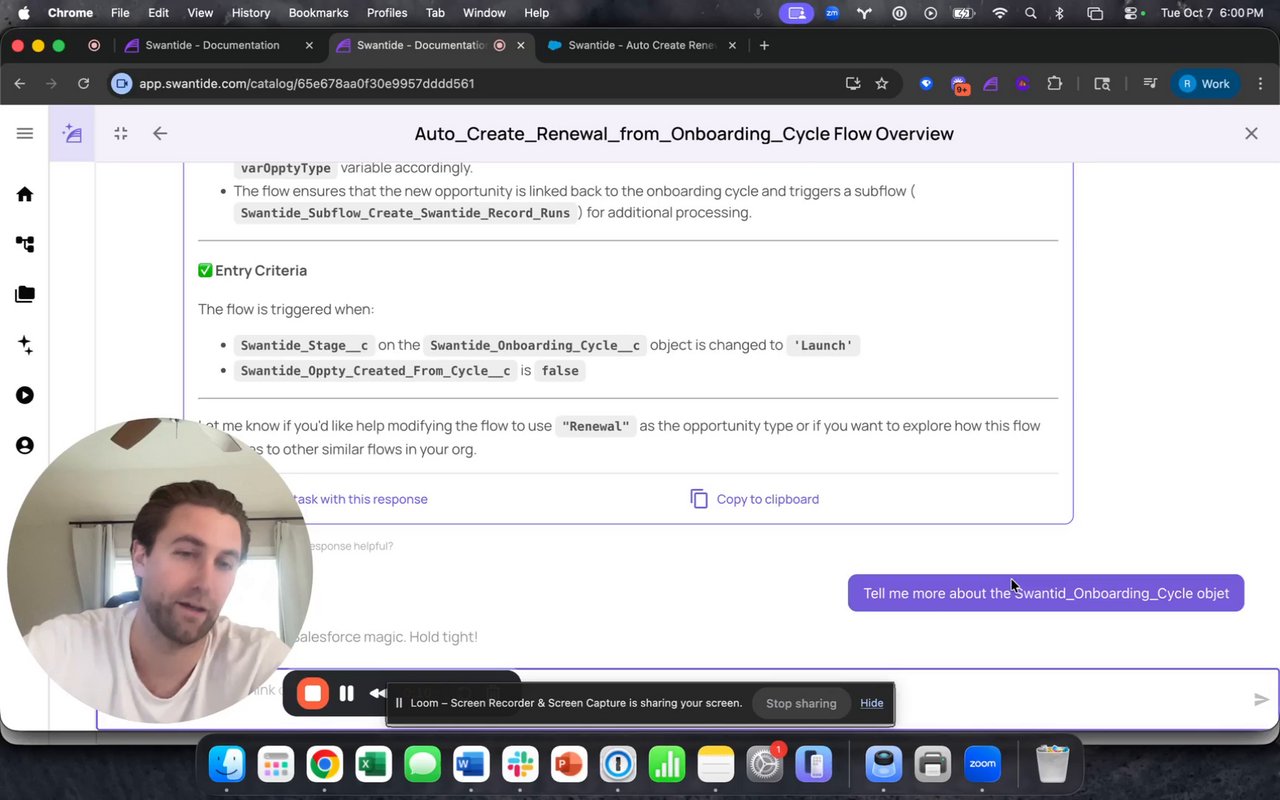Rewind the Loom recording
This screenshot has width=1280, height=800.
pos(378,693)
